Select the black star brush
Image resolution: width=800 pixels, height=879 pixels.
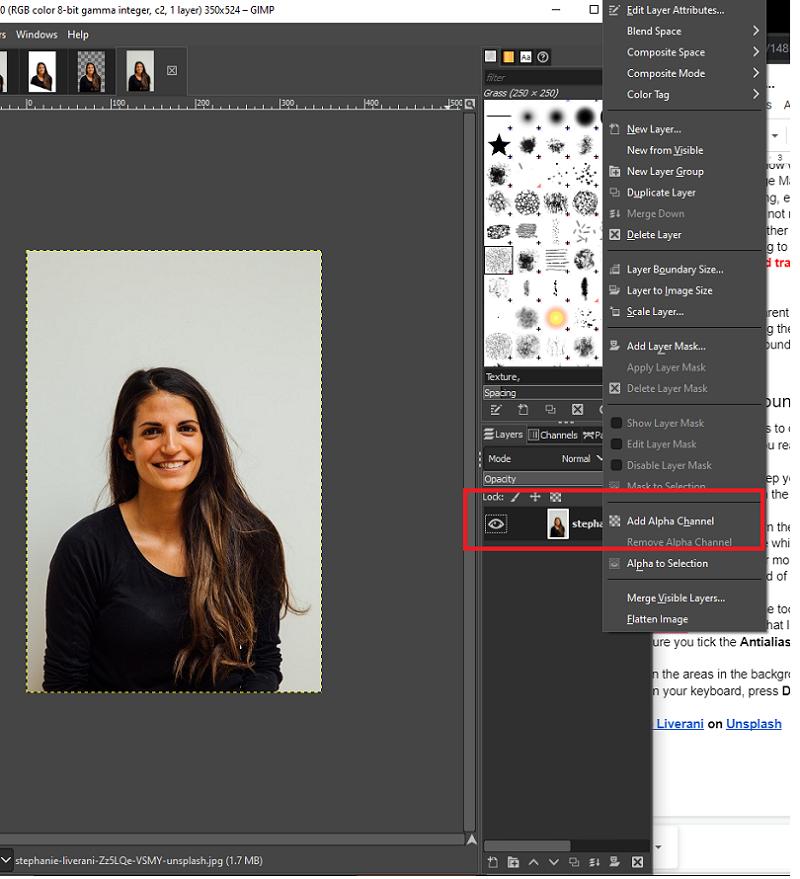(x=499, y=146)
